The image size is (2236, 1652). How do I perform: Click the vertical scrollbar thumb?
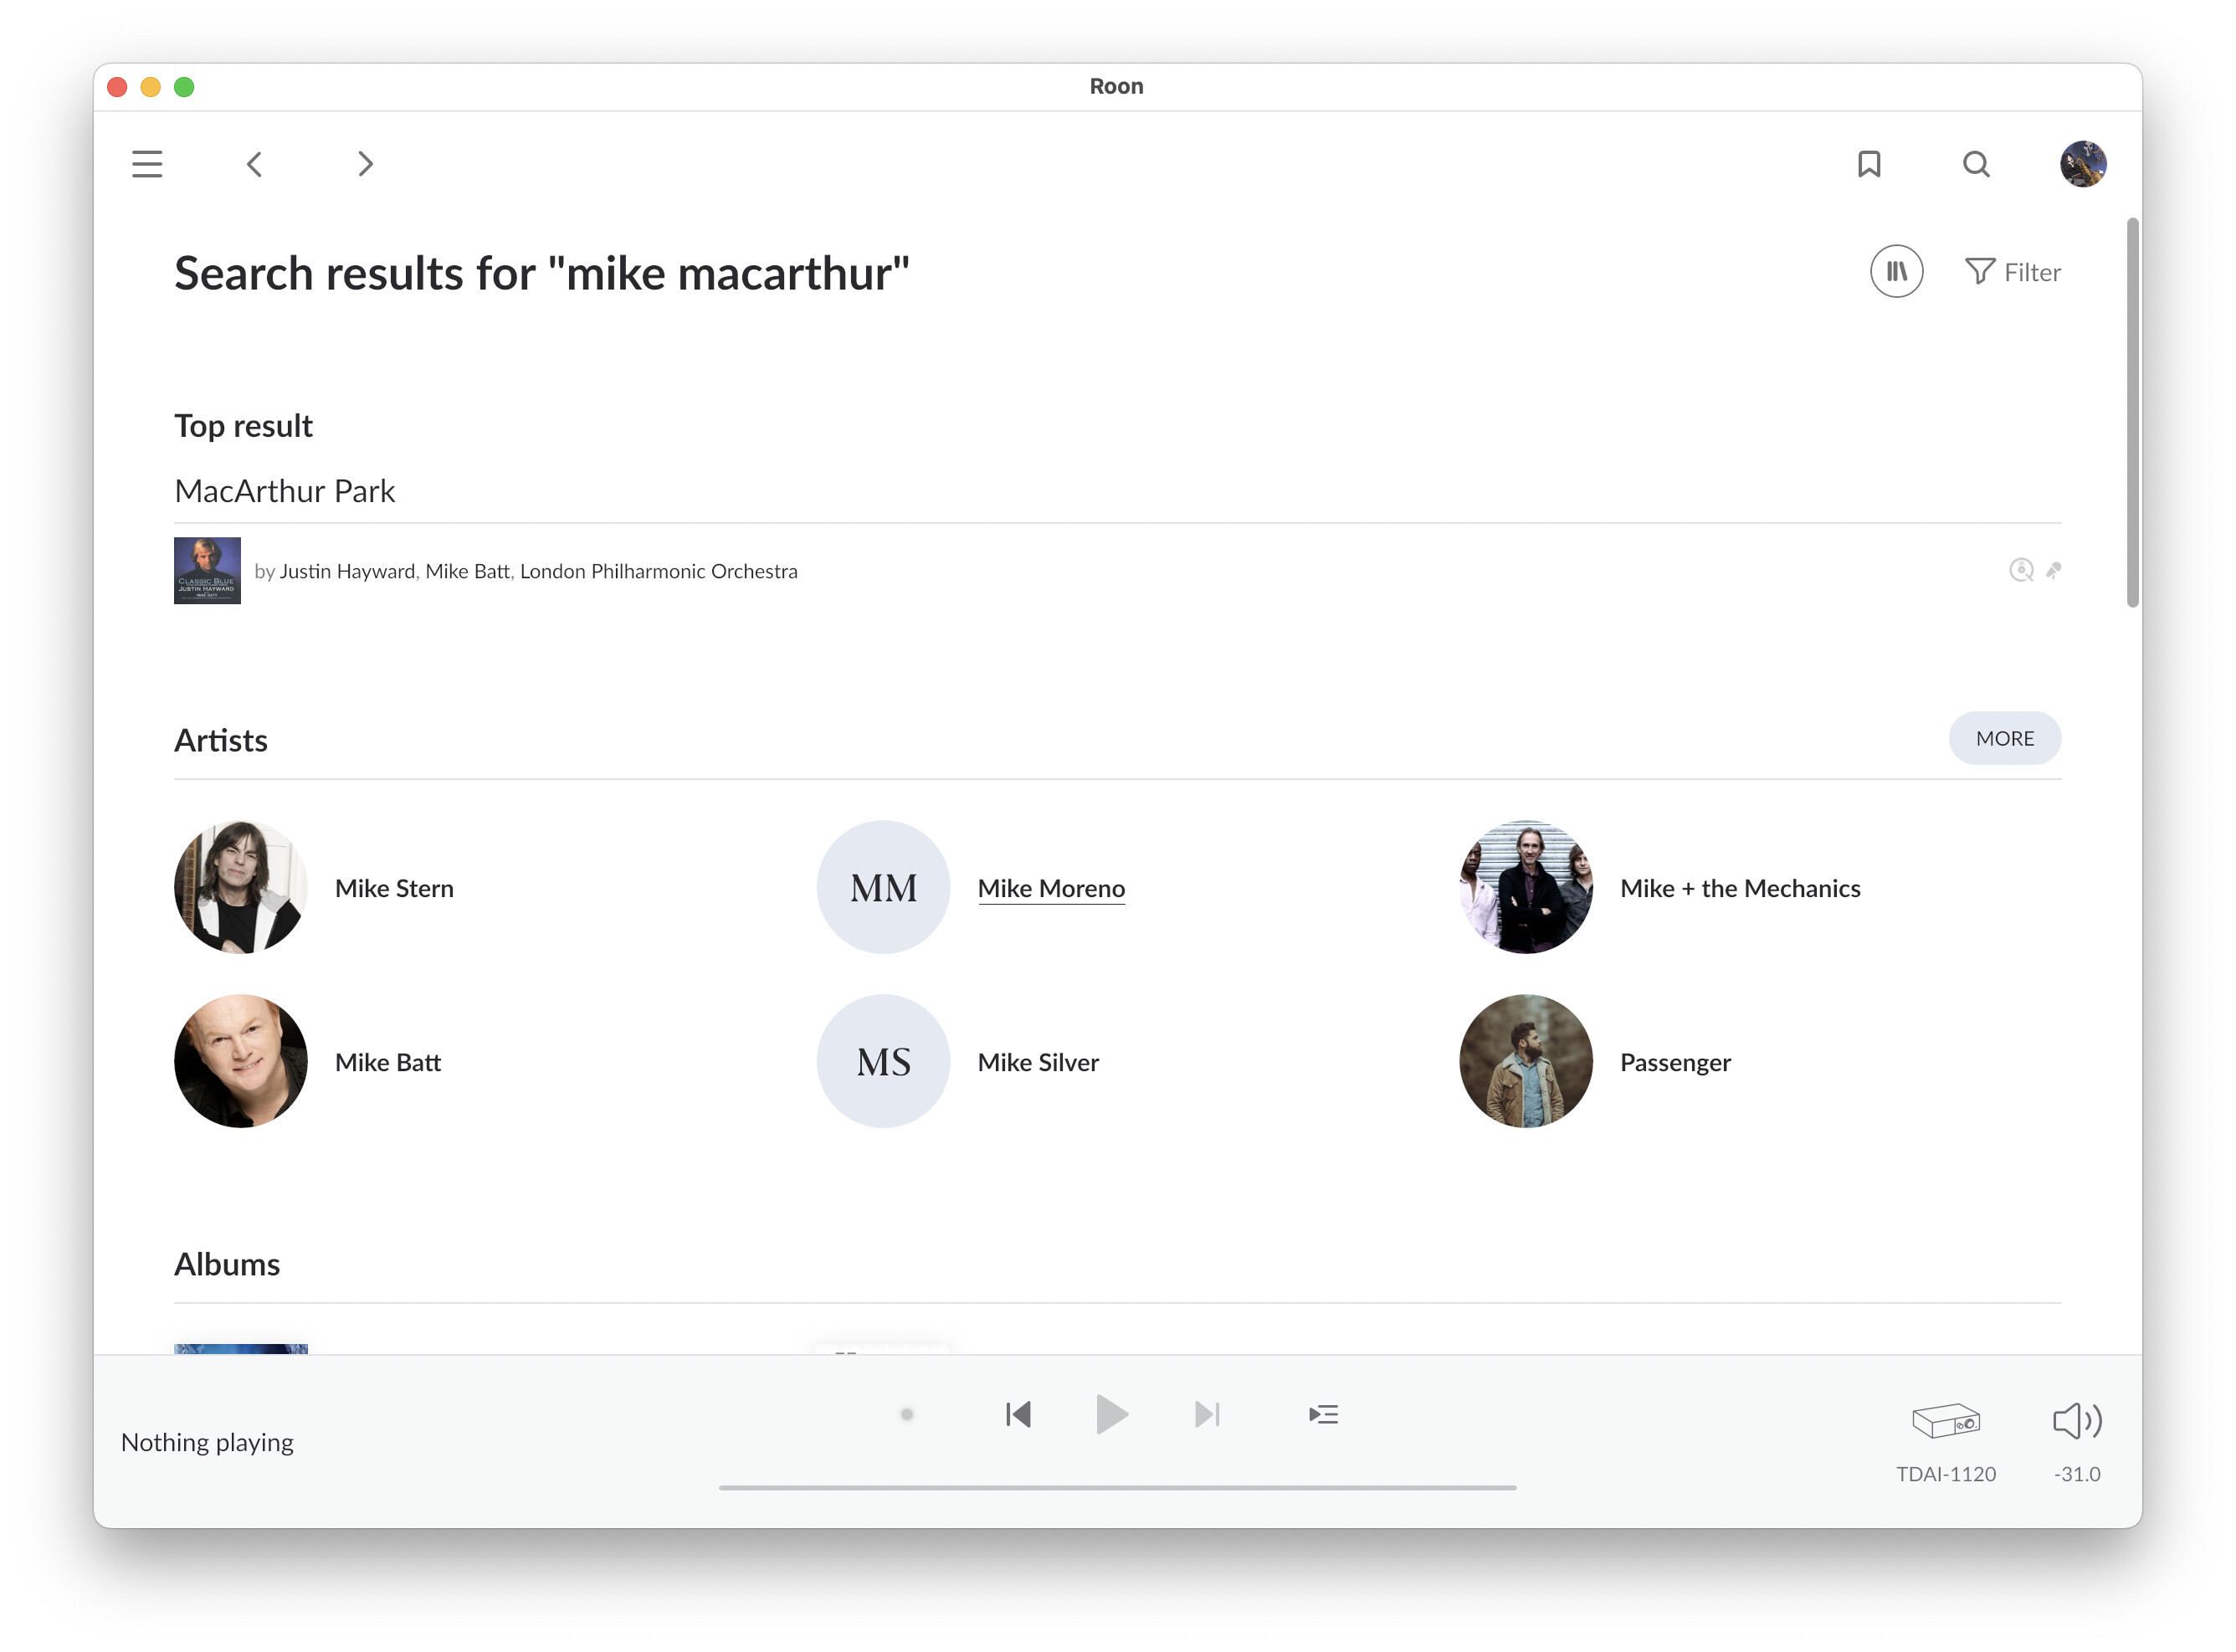coord(2133,412)
